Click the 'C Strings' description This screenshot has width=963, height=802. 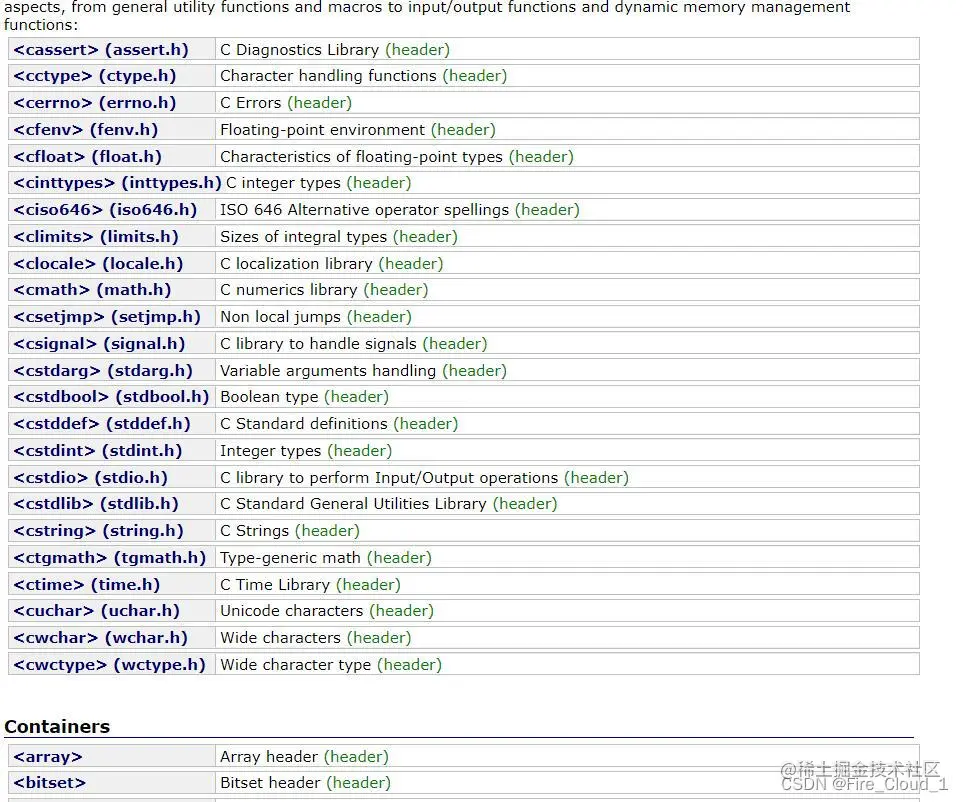pos(254,531)
